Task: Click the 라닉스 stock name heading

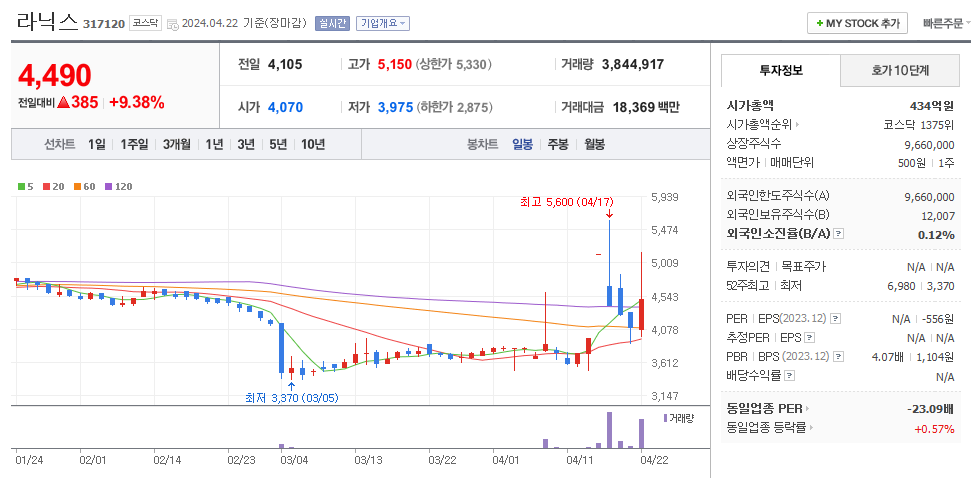Action: tap(47, 22)
